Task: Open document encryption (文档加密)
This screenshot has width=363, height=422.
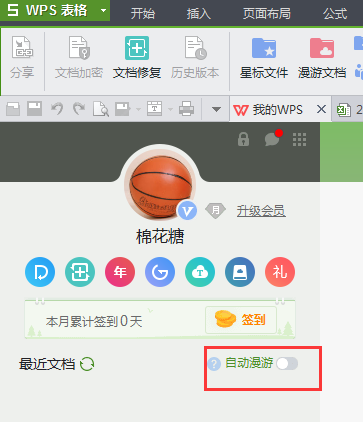Action: click(79, 57)
